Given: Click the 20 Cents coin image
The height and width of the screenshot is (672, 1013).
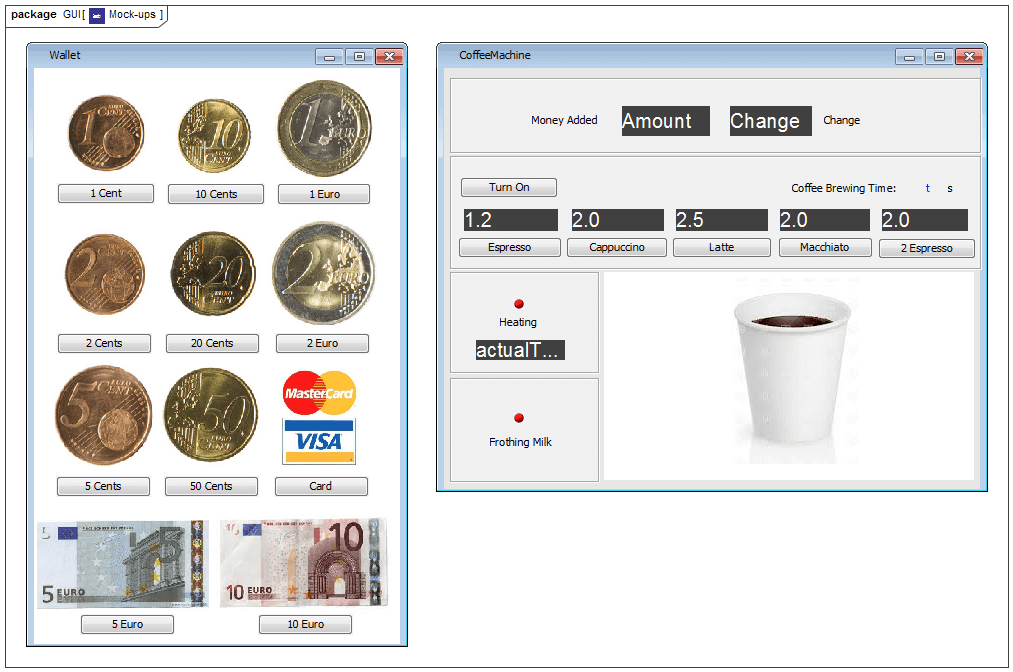Looking at the screenshot, I should click(x=213, y=274).
